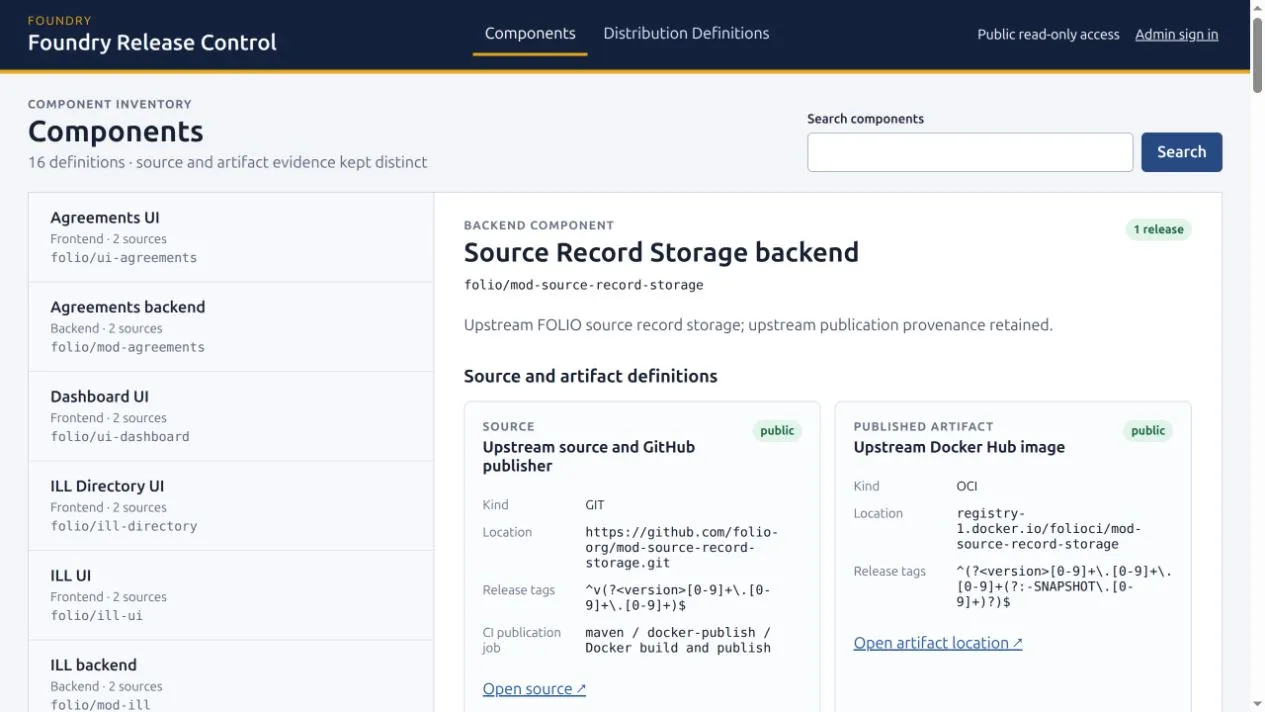Click the '1 release' badge

[x=1158, y=230]
